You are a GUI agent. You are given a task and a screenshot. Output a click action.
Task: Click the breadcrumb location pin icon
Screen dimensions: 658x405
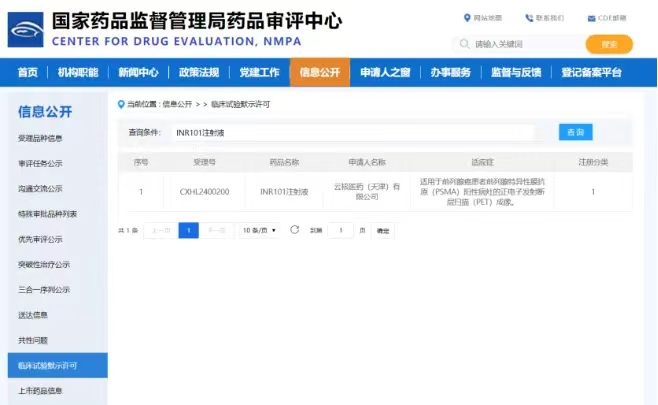pyautogui.click(x=121, y=104)
